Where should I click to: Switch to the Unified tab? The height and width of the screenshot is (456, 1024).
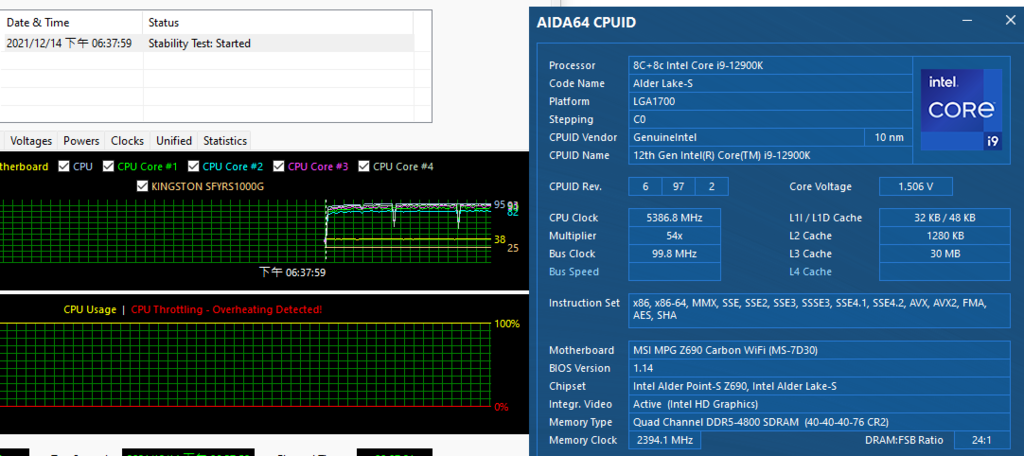click(174, 140)
